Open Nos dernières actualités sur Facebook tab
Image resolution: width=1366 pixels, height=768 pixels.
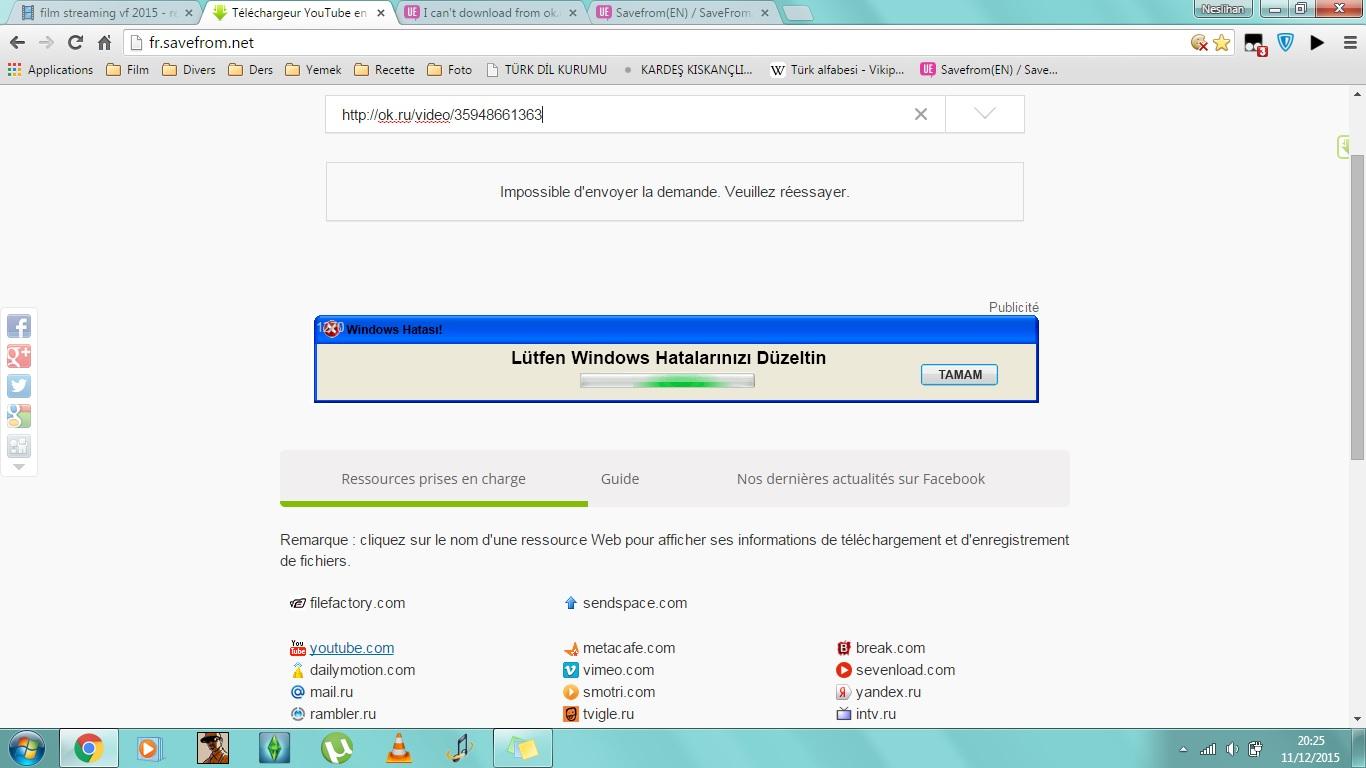(x=861, y=479)
